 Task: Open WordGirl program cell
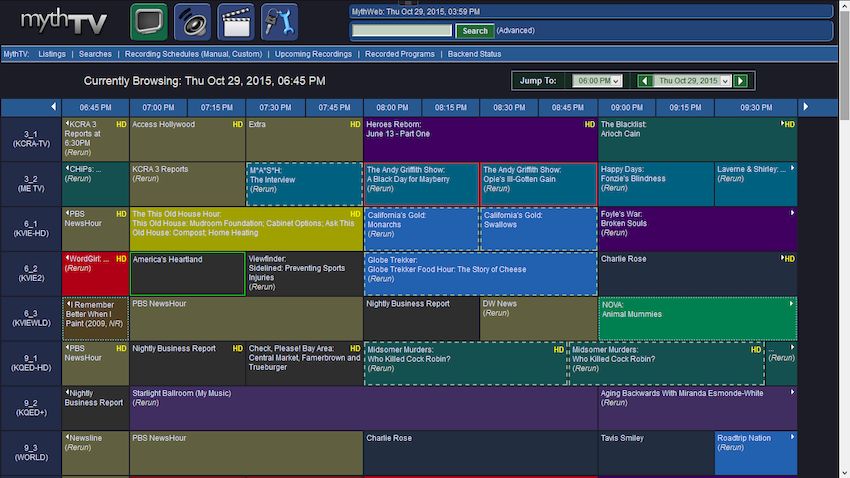(x=95, y=274)
